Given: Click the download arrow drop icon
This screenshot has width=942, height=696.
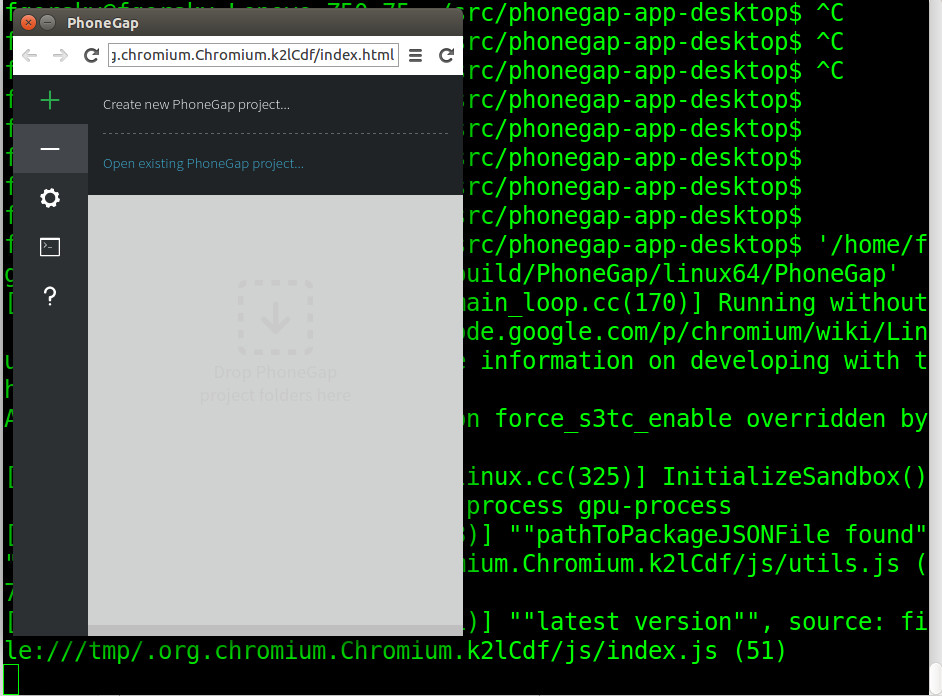Looking at the screenshot, I should (x=276, y=318).
